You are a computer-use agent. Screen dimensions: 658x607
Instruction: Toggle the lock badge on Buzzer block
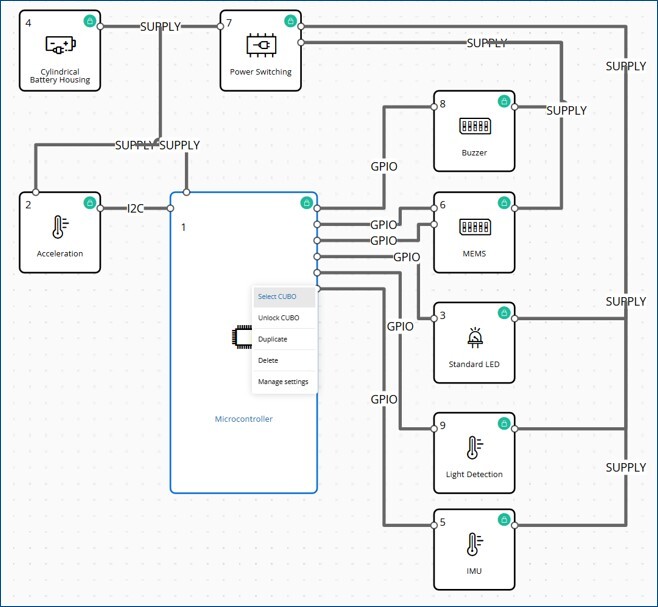coord(503,101)
